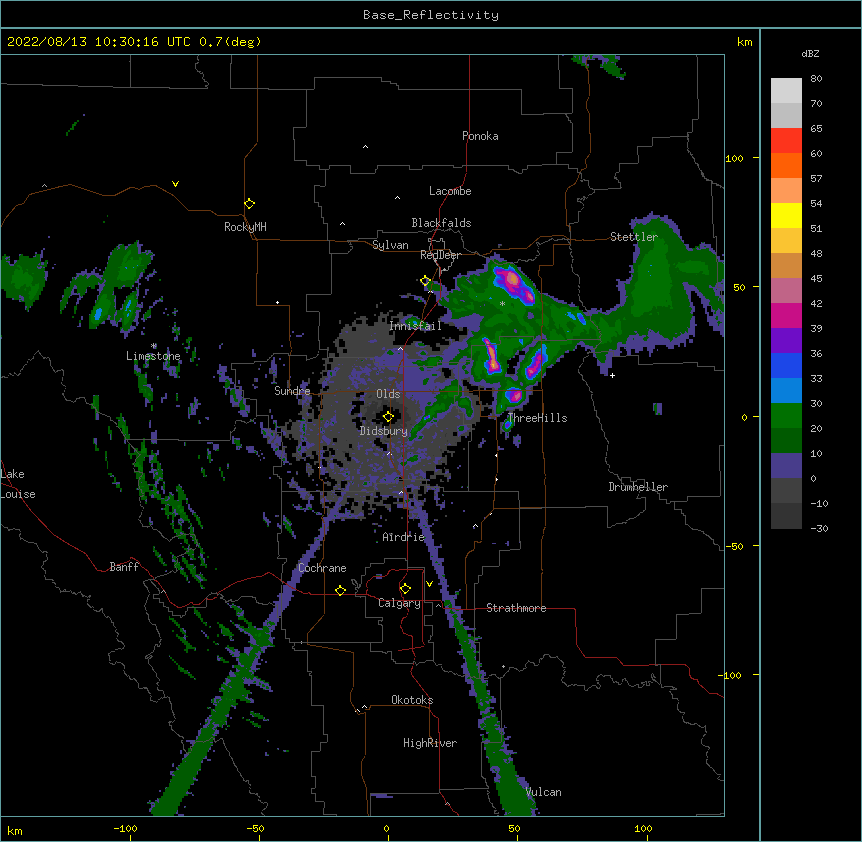Select the Strathmore label
The image size is (862, 842).
tap(516, 608)
